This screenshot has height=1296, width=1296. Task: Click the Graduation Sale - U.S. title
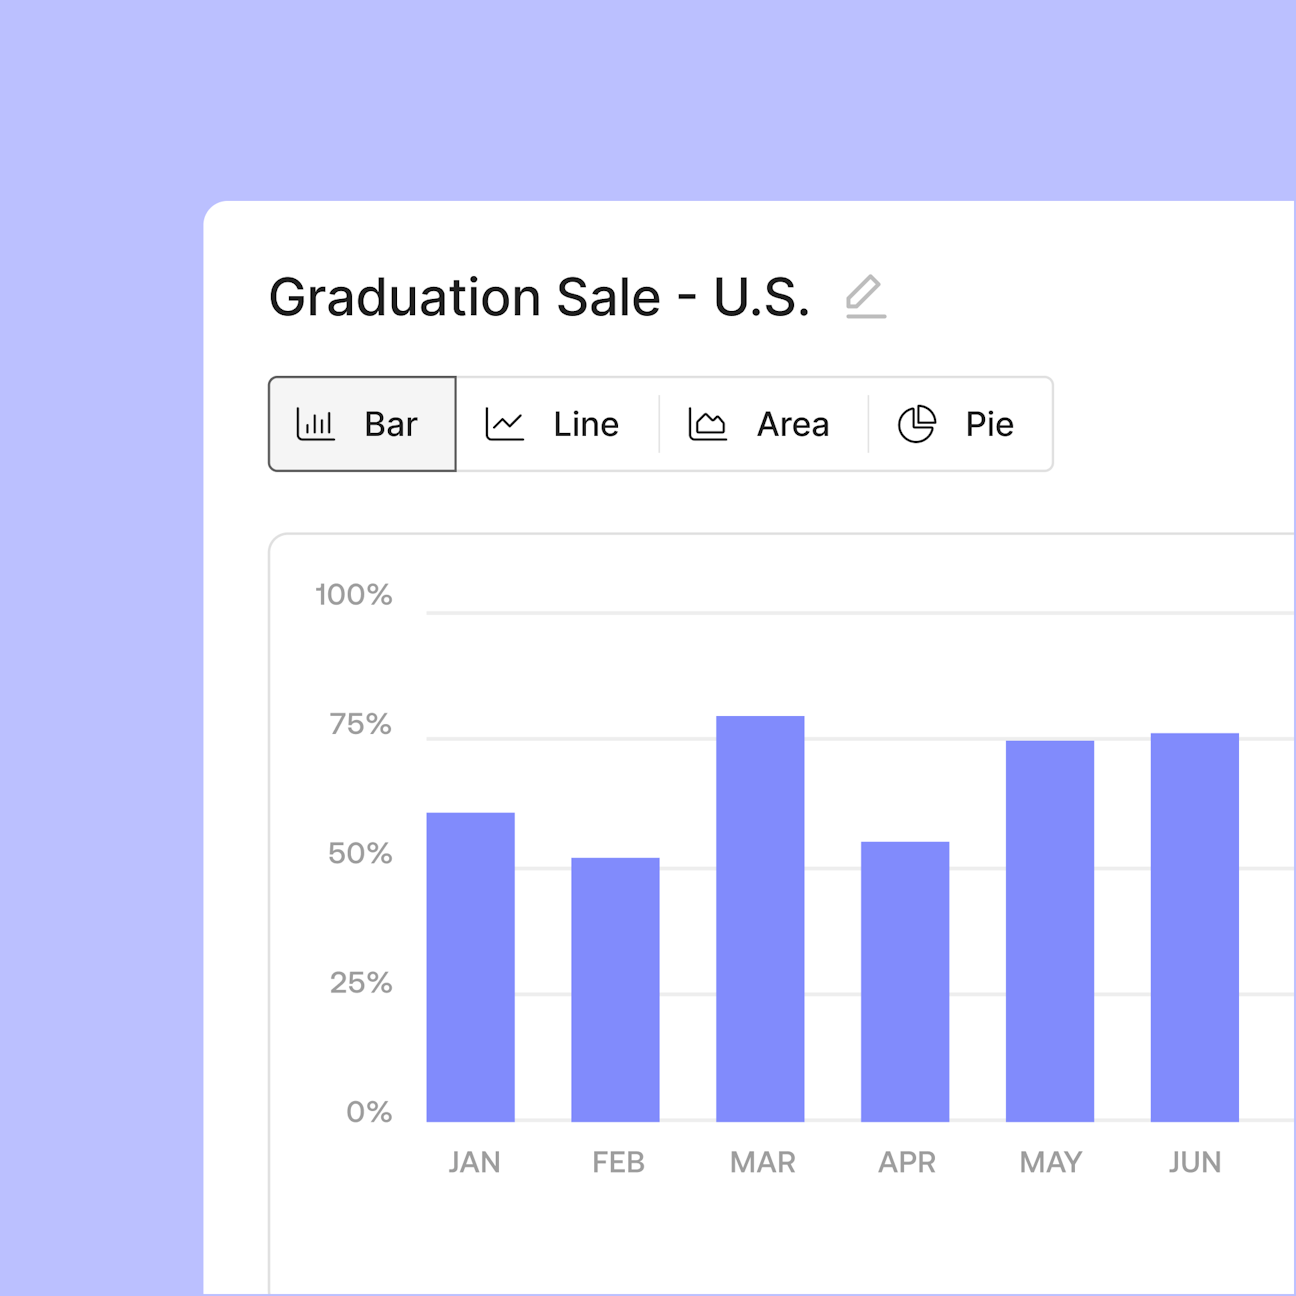coord(539,297)
